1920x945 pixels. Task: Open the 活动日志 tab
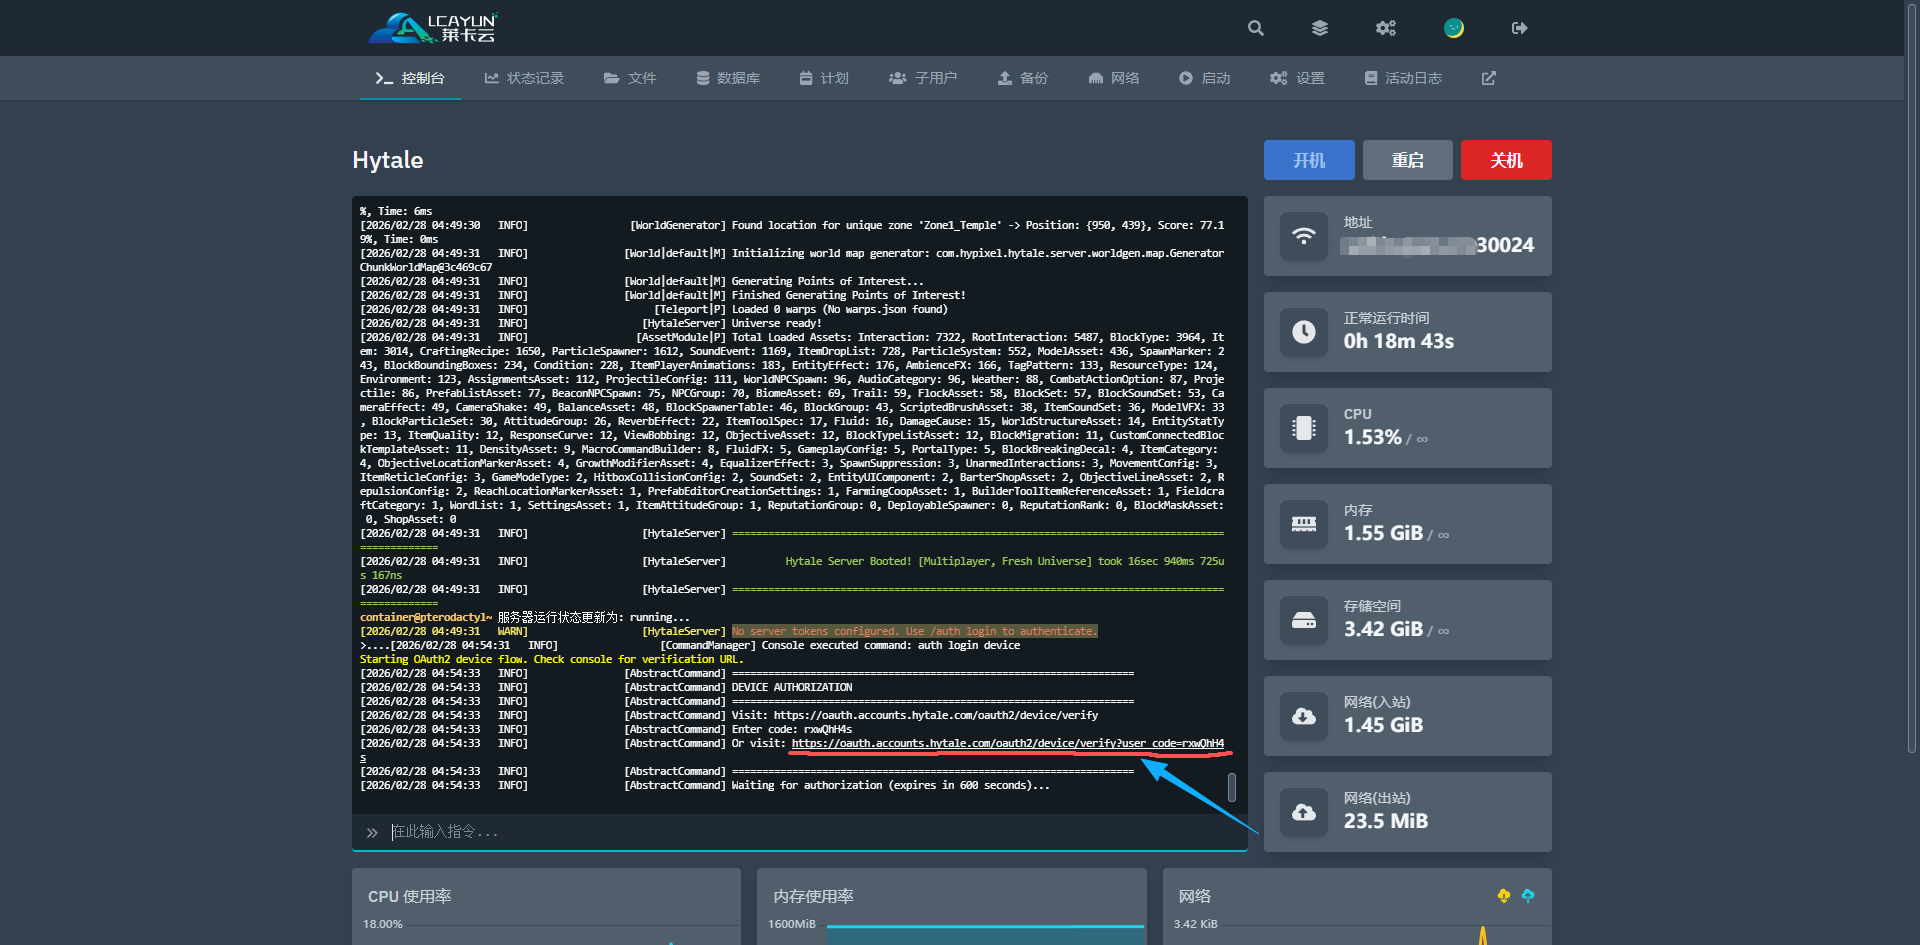(1403, 78)
